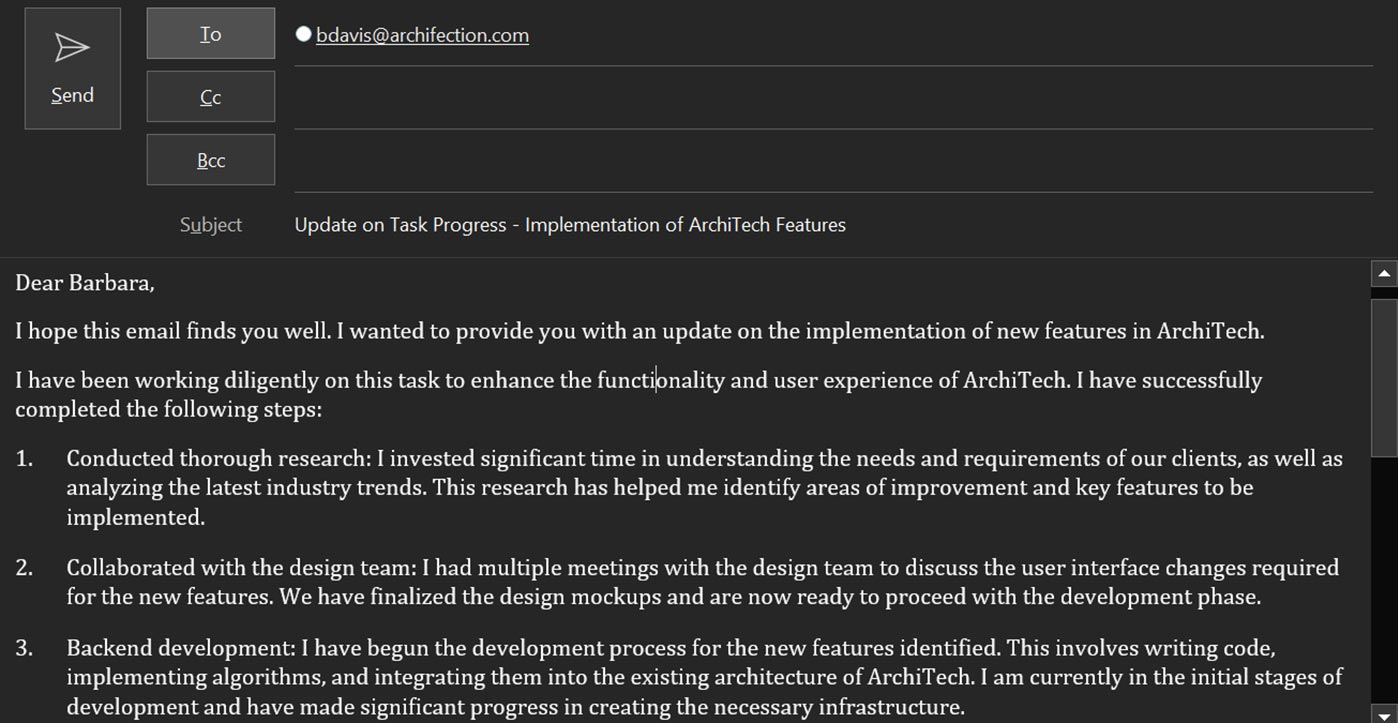The image size is (1398, 723).
Task: Click the scroll-up arrow of message body
Action: pos(1385,272)
